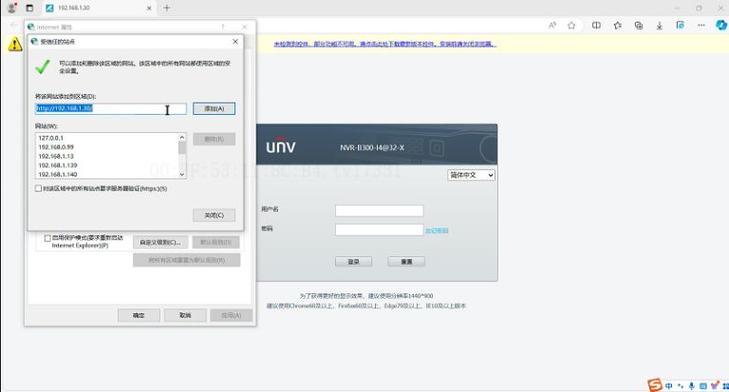Open the plugin download link in yellow bar
The image size is (729, 392).
[384, 44]
